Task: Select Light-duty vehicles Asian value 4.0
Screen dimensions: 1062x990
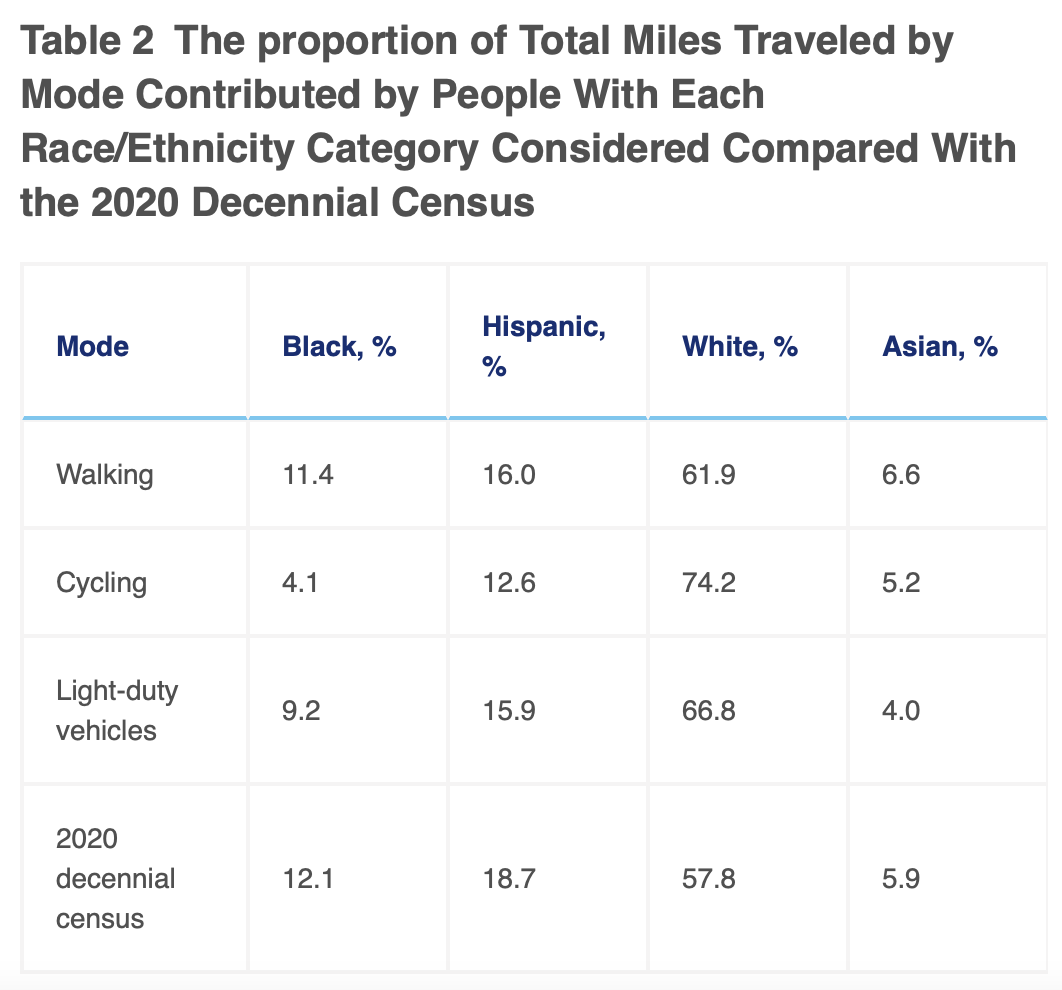Action: click(901, 711)
